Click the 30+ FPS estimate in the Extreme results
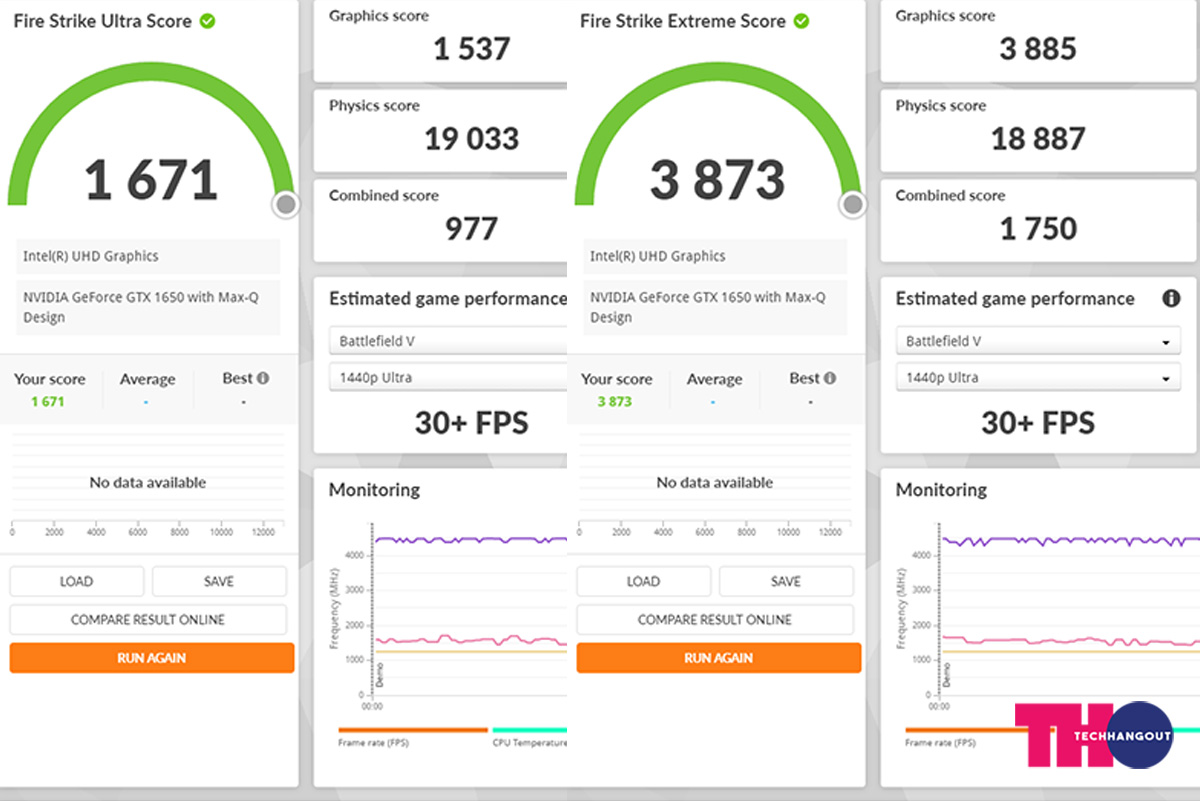1200x801 pixels. [1038, 423]
